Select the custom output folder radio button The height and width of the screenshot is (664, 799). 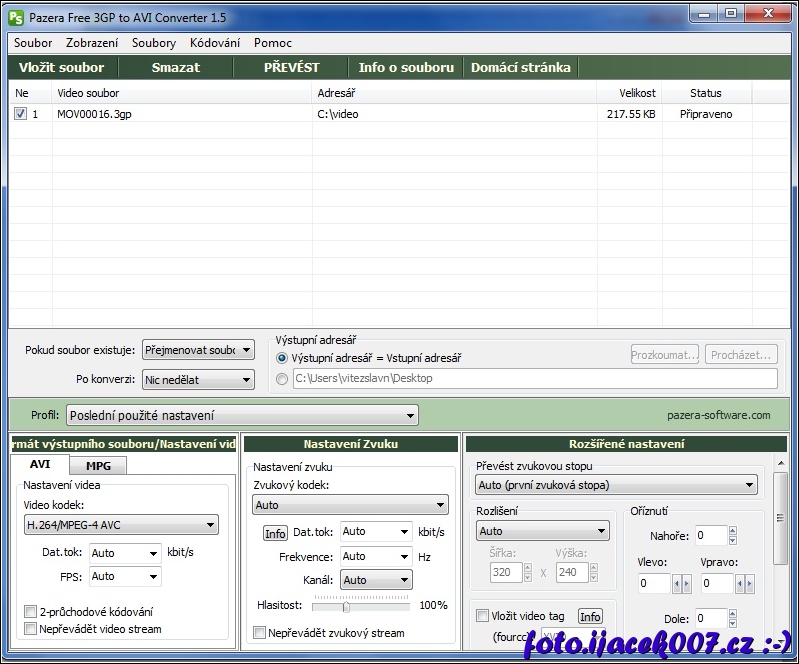point(282,379)
